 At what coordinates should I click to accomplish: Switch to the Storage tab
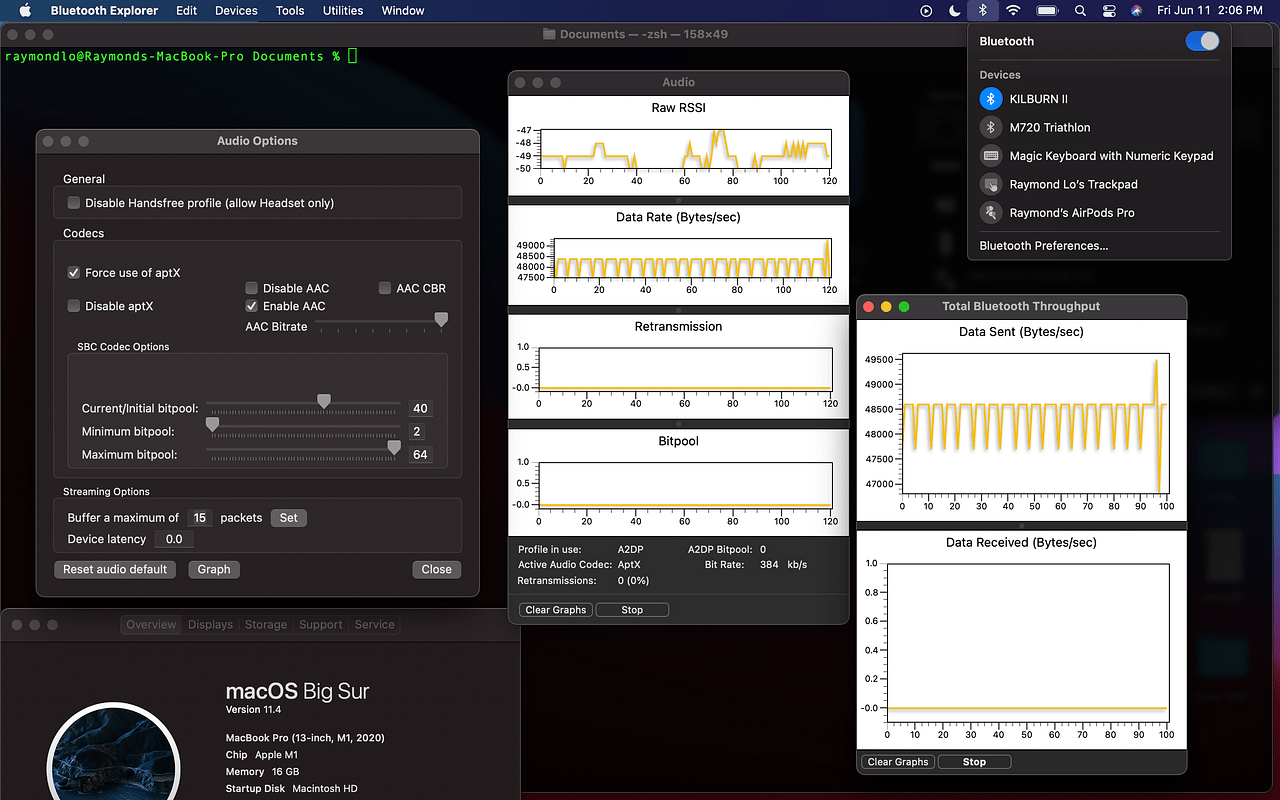click(265, 624)
